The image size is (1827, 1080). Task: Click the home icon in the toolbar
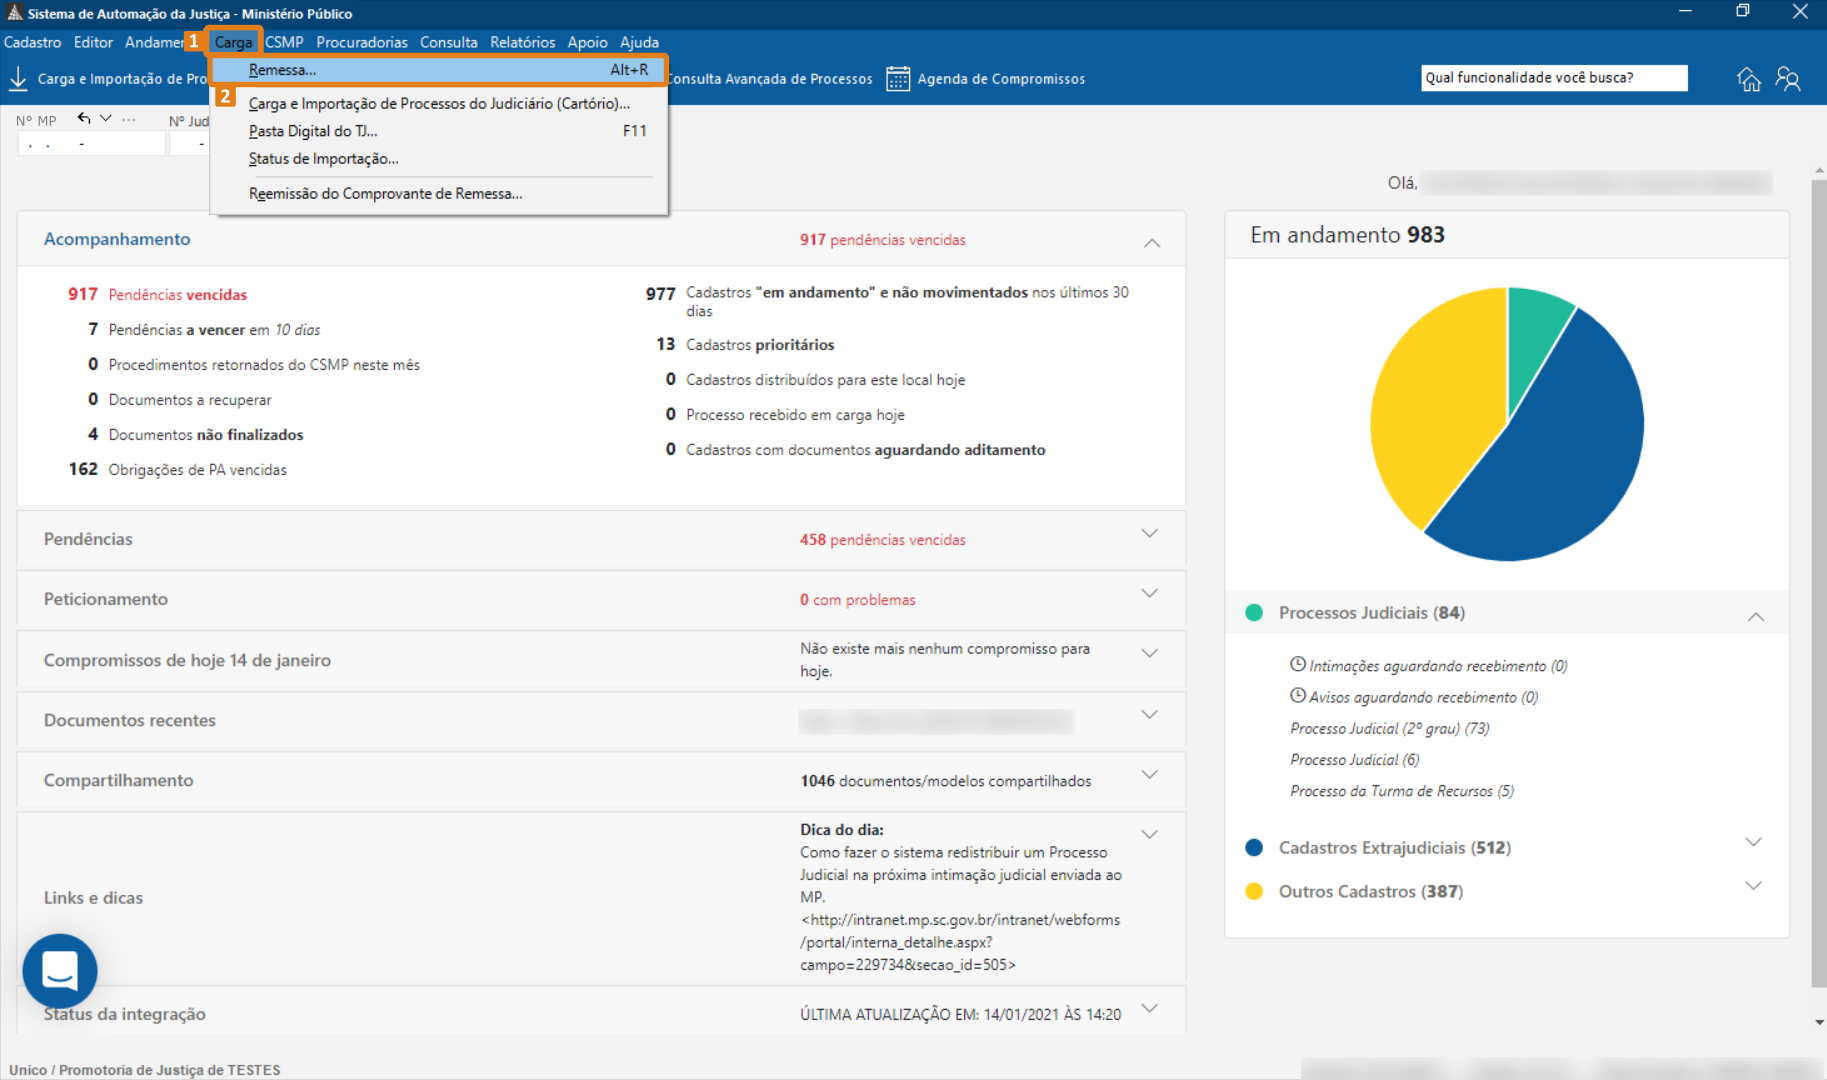1748,79
